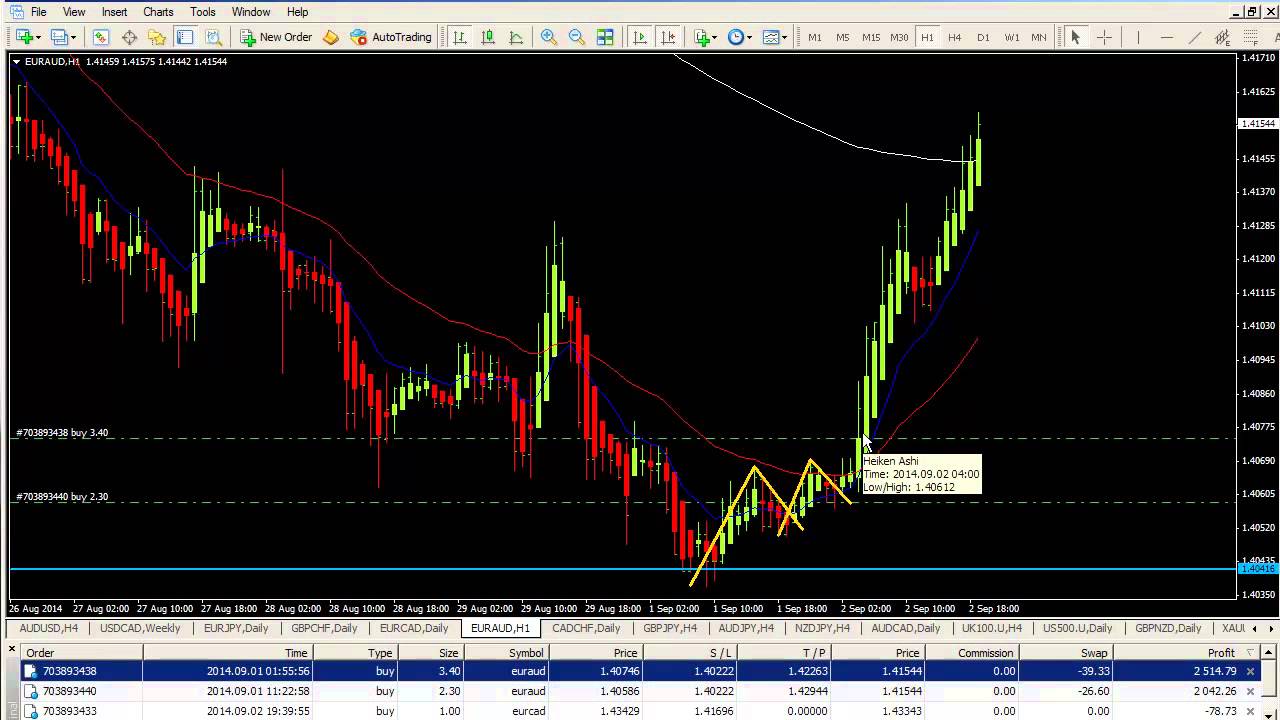Show the Market Watch window
Viewport: 1280px width, 720px height.
click(x=101, y=37)
